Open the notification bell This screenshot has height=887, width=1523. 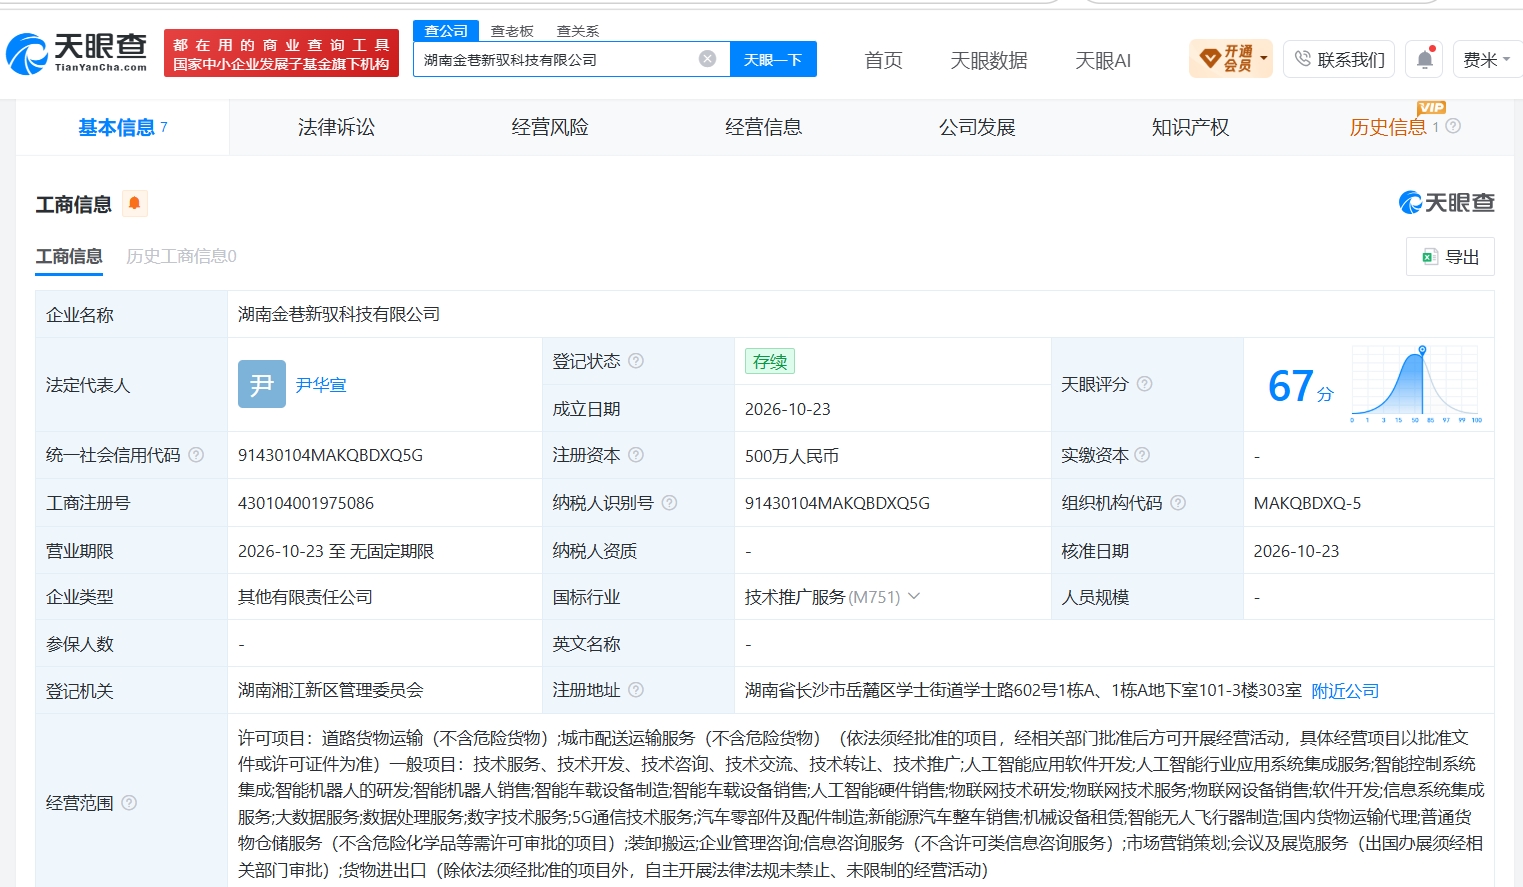(x=1425, y=60)
